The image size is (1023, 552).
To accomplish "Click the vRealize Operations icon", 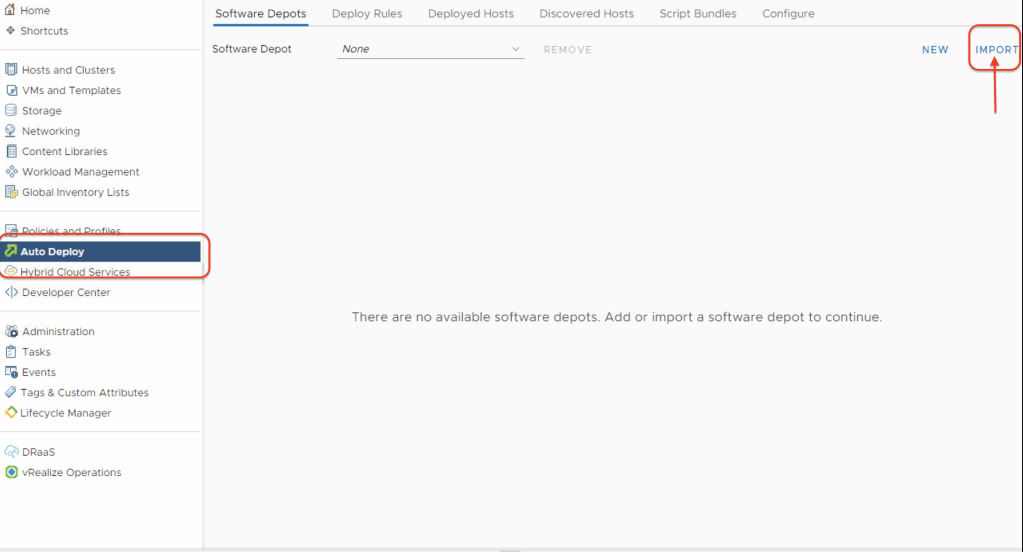I will click(x=11, y=472).
